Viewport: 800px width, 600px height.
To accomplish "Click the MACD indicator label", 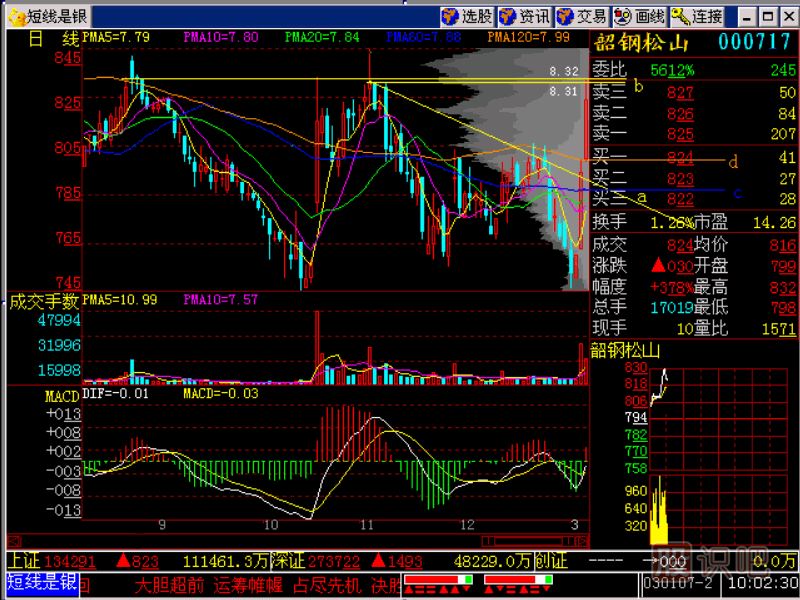I will [x=62, y=397].
